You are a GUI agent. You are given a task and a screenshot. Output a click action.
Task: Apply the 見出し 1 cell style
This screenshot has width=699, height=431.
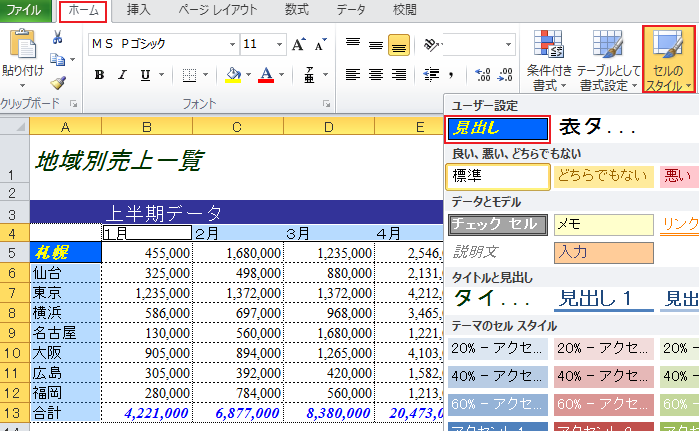click(594, 297)
